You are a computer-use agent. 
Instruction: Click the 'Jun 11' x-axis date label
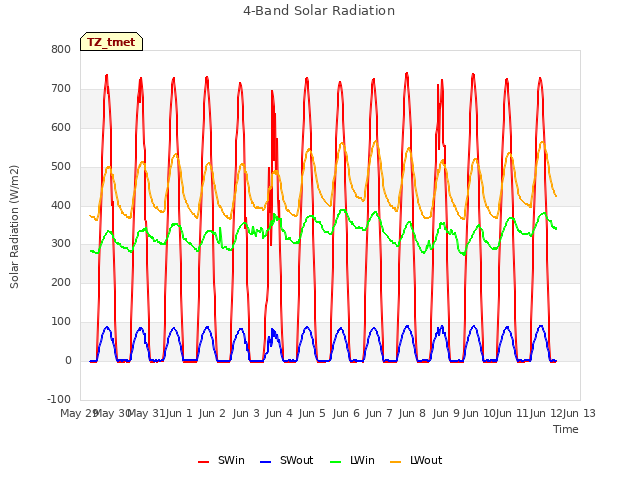512,413
